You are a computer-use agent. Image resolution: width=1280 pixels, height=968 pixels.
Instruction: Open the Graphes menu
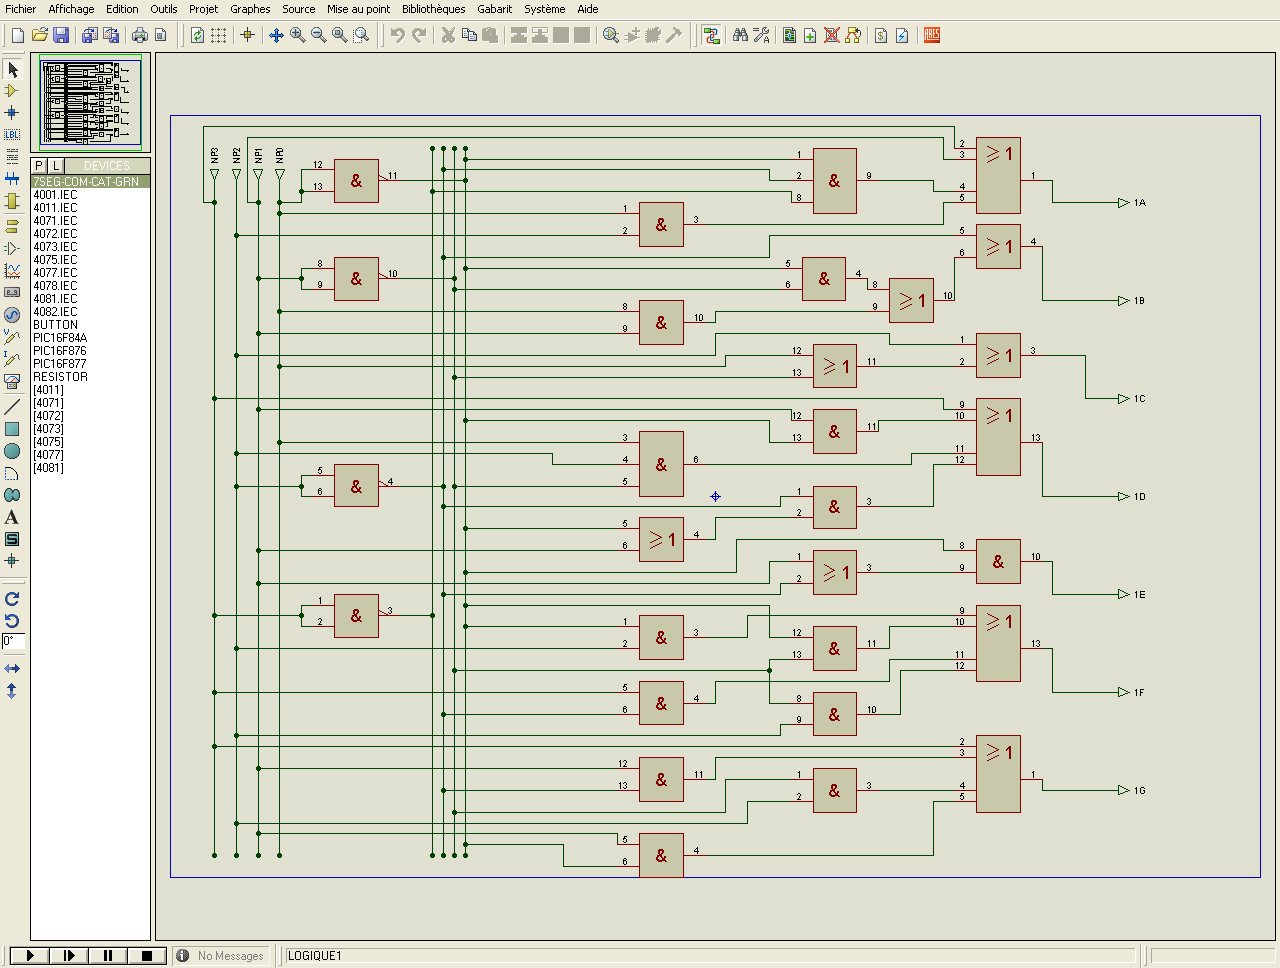[250, 9]
